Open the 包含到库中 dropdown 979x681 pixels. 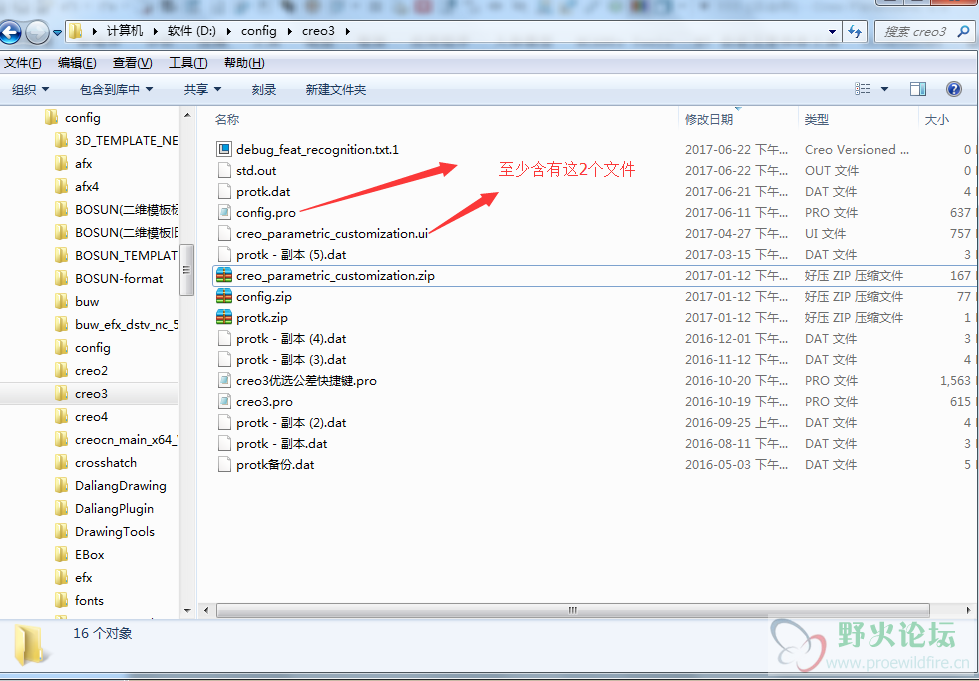(x=116, y=90)
